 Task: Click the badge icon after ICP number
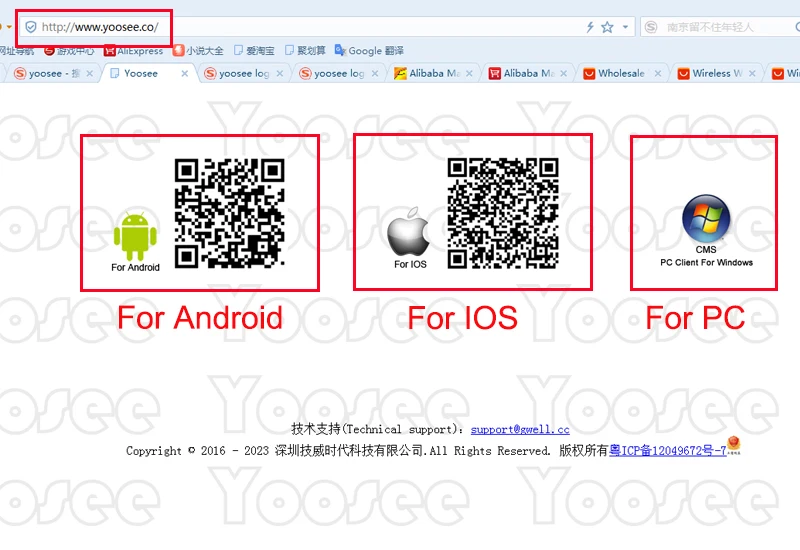pyautogui.click(x=734, y=445)
